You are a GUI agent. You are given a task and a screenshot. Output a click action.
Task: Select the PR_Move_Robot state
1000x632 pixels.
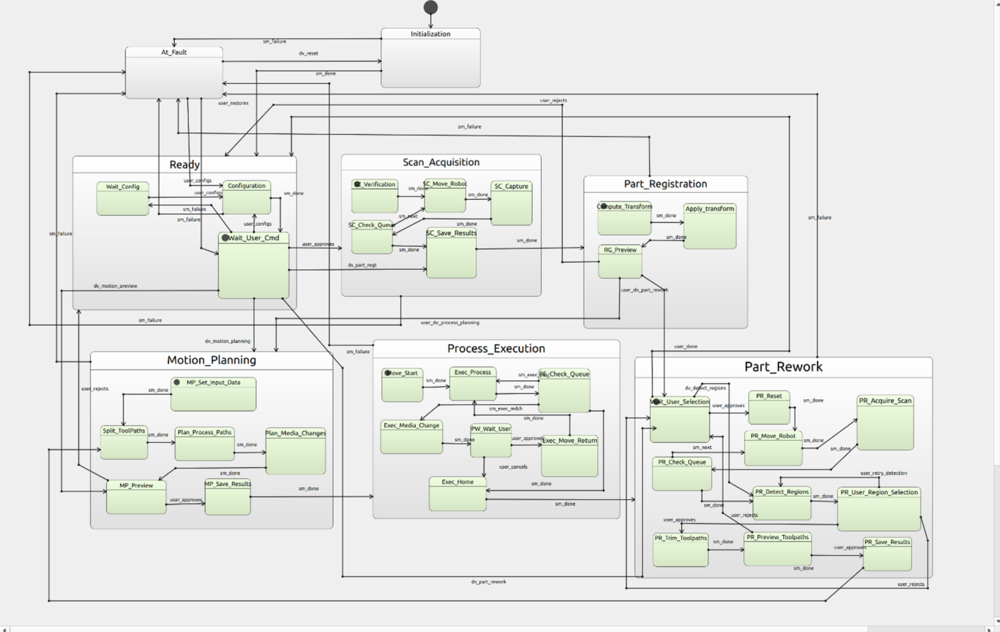(773, 448)
